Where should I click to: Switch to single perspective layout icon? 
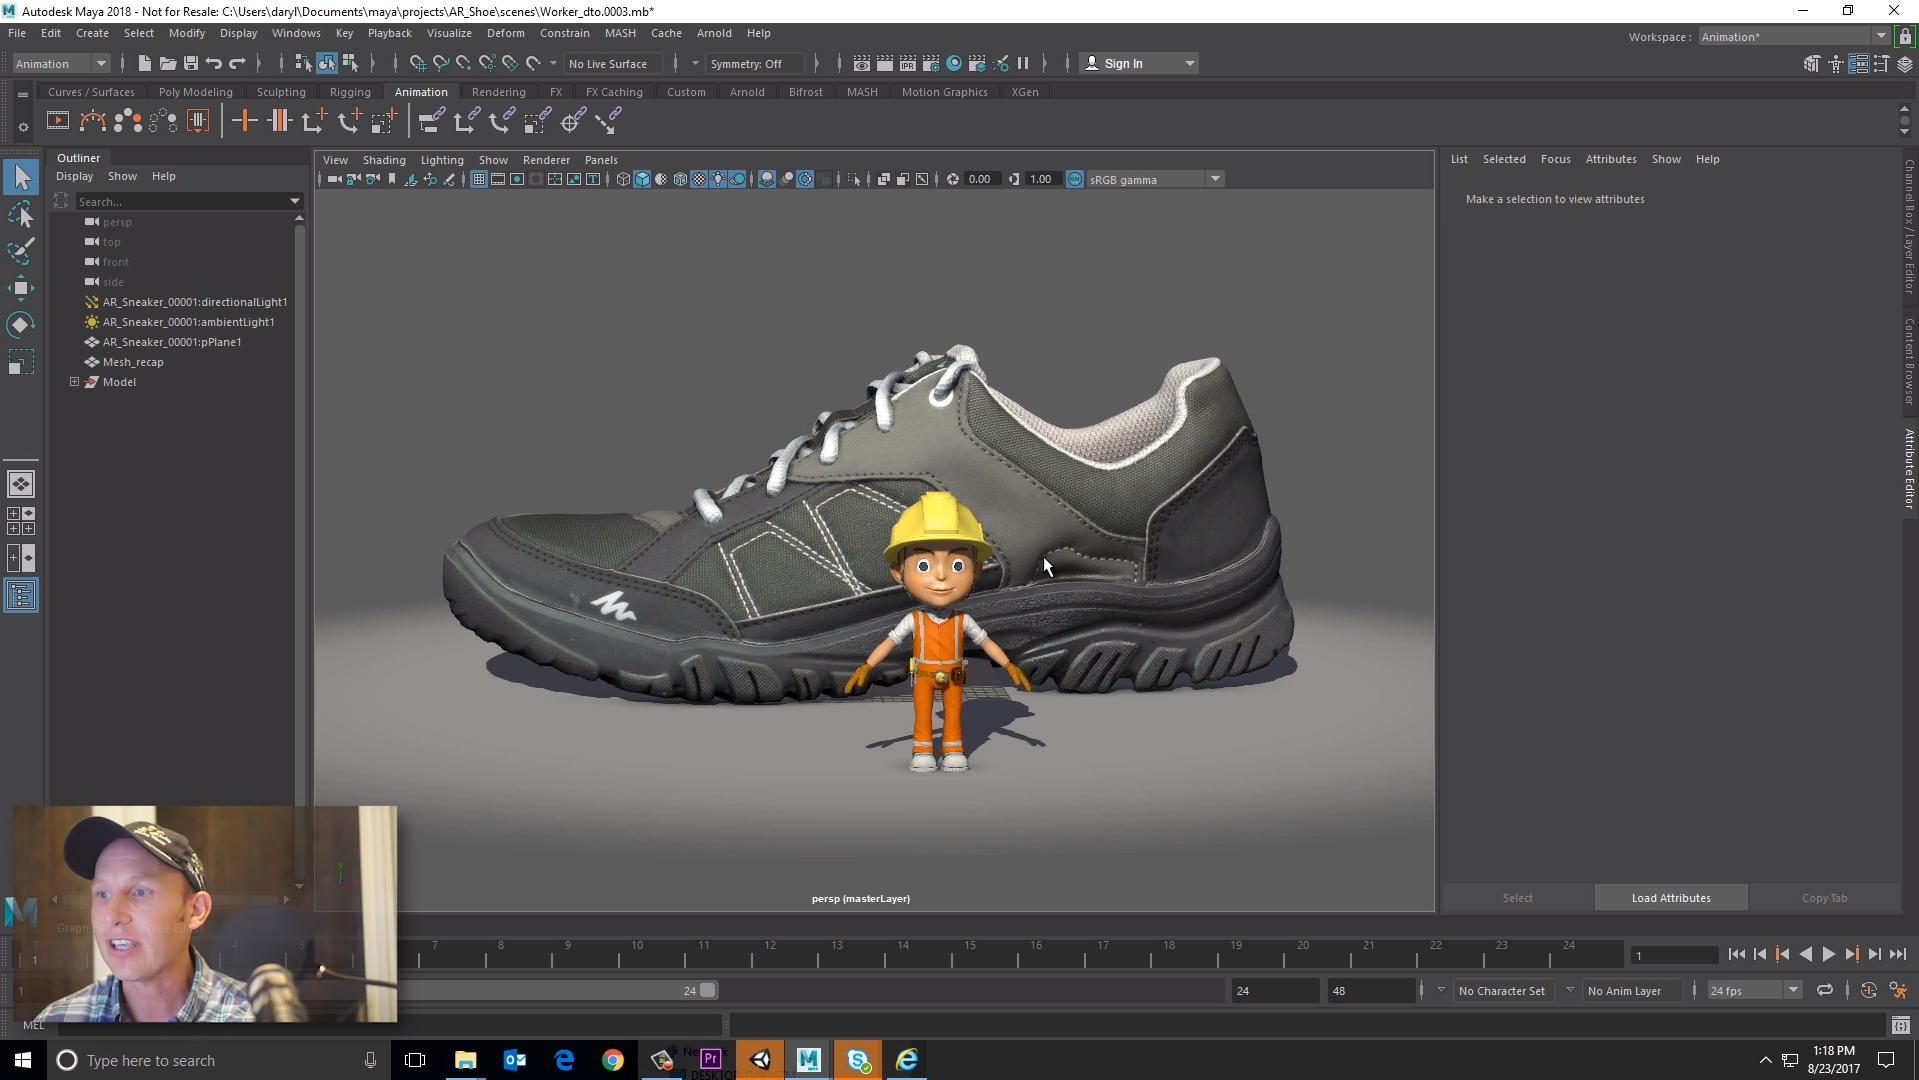[x=21, y=484]
